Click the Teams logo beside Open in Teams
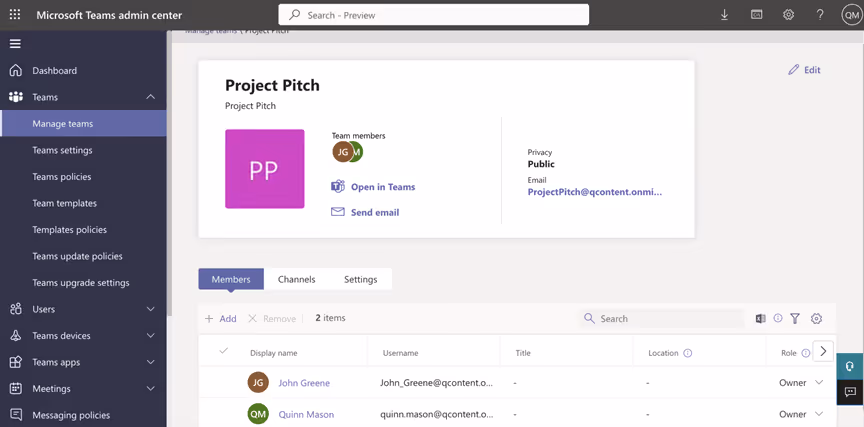 coord(338,186)
